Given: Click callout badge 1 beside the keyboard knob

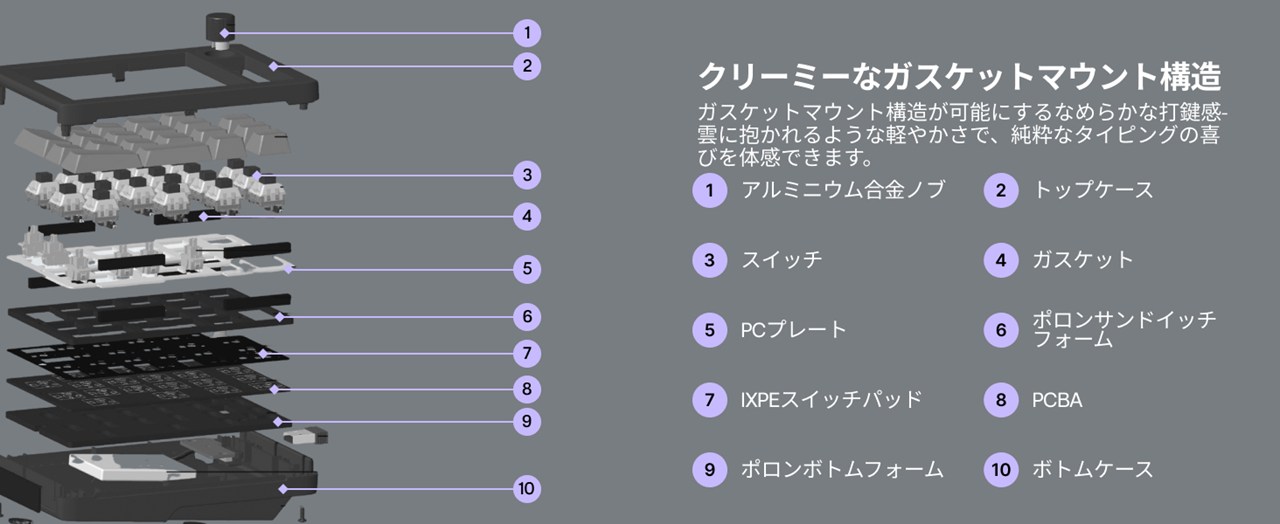Looking at the screenshot, I should point(526,33).
